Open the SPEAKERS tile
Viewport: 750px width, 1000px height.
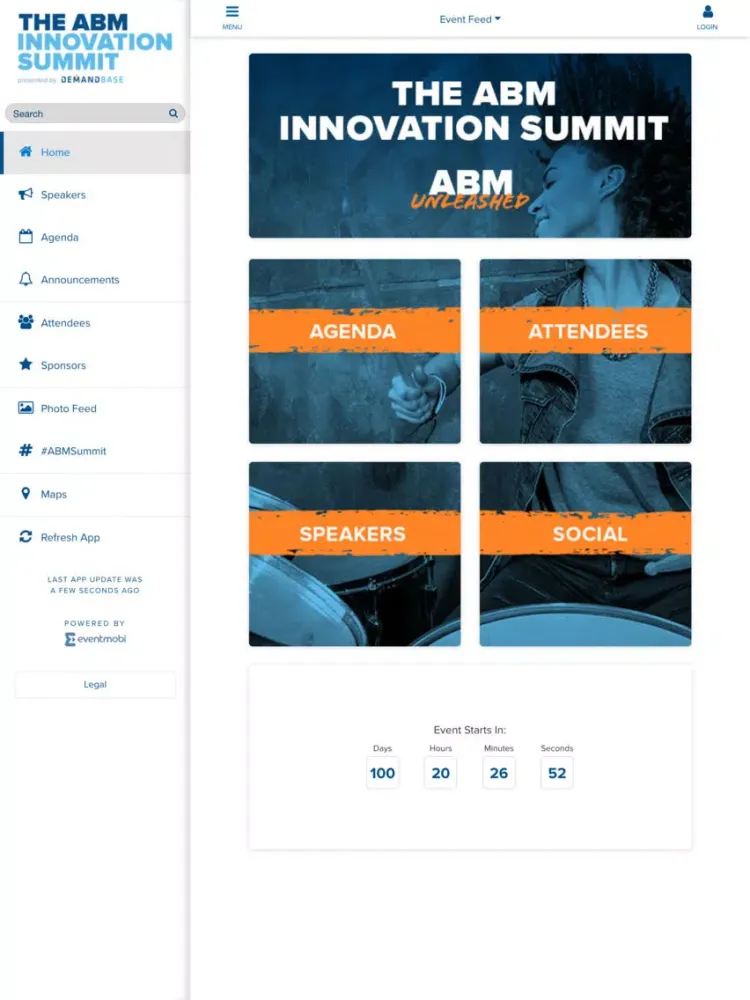pyautogui.click(x=355, y=554)
